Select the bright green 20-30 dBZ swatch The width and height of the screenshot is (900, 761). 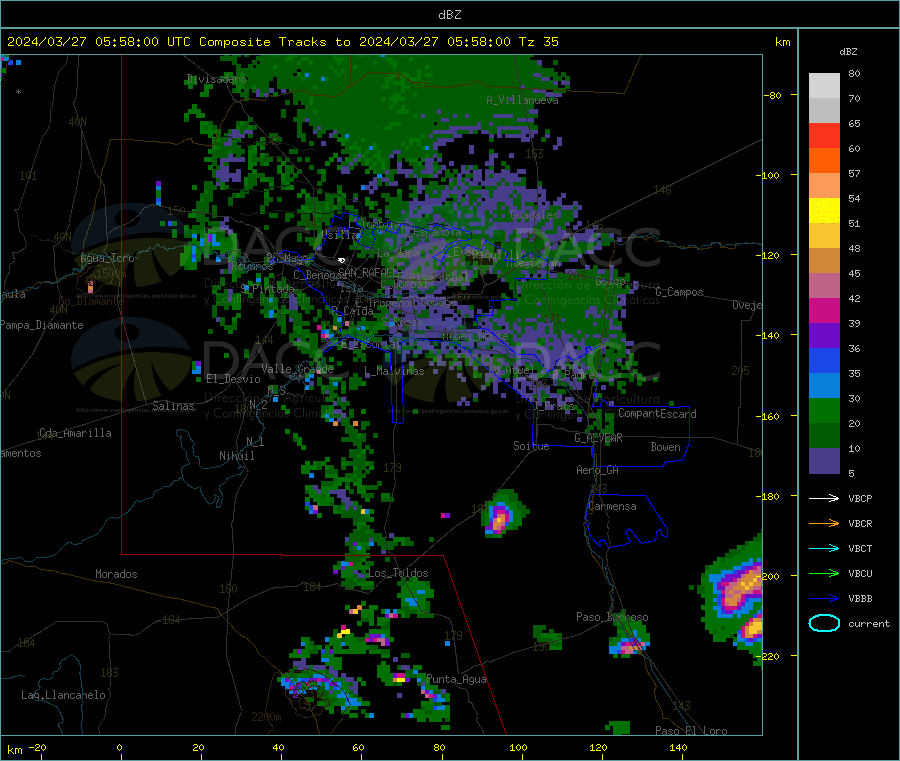point(824,410)
